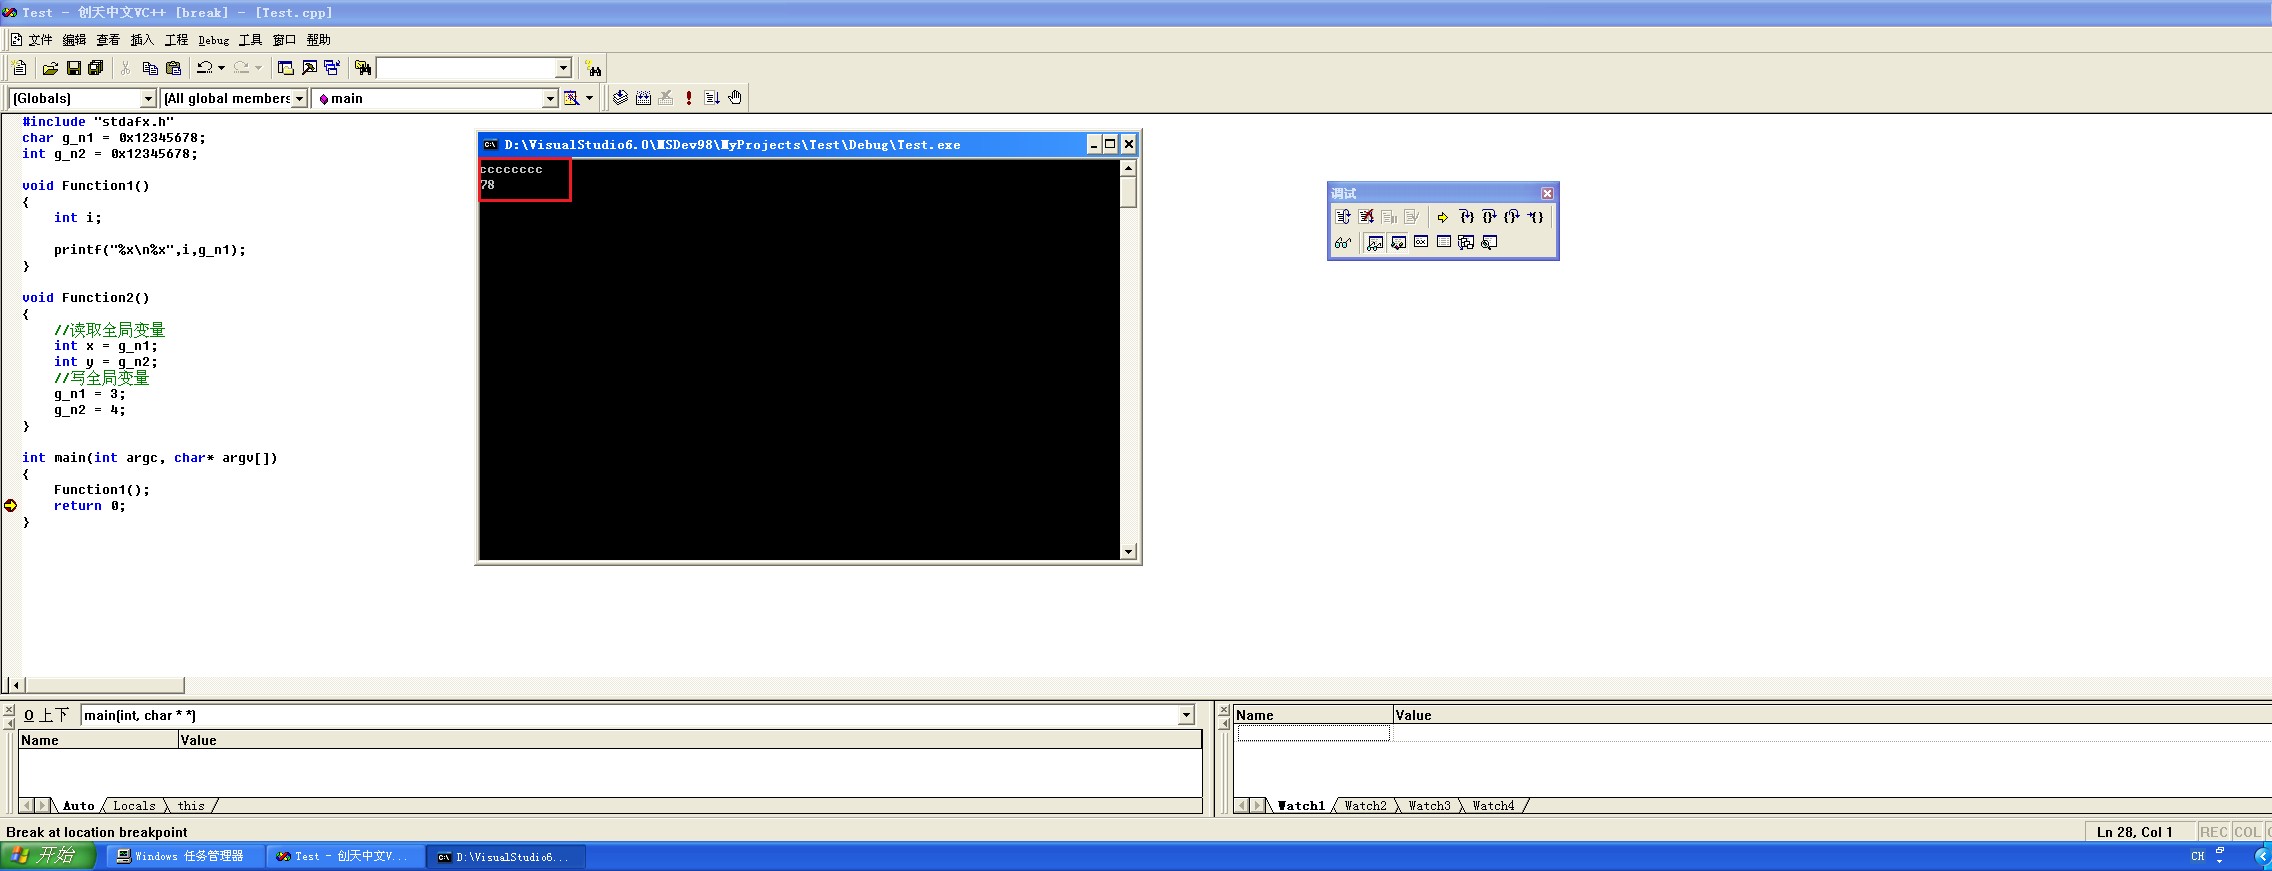Click the Compile icon in build toolbar
Image resolution: width=2272 pixels, height=871 pixels.
click(x=620, y=98)
